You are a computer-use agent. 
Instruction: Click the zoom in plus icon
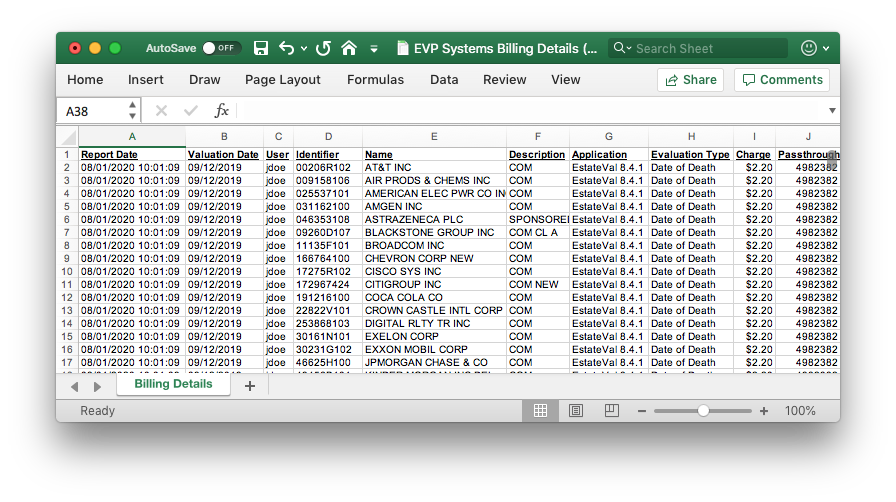[764, 411]
